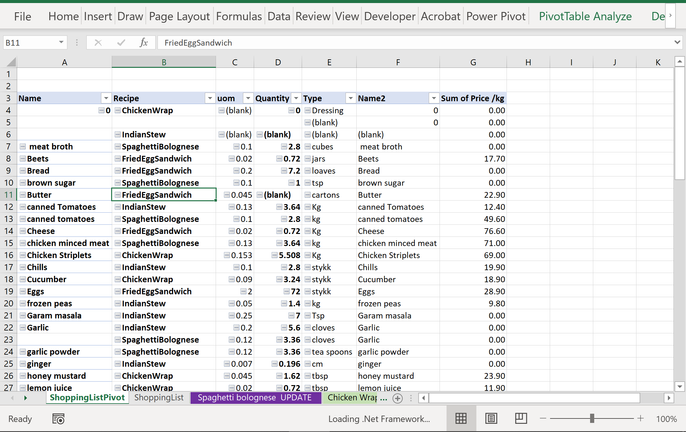Open the Name column filter dropdown

[105, 98]
